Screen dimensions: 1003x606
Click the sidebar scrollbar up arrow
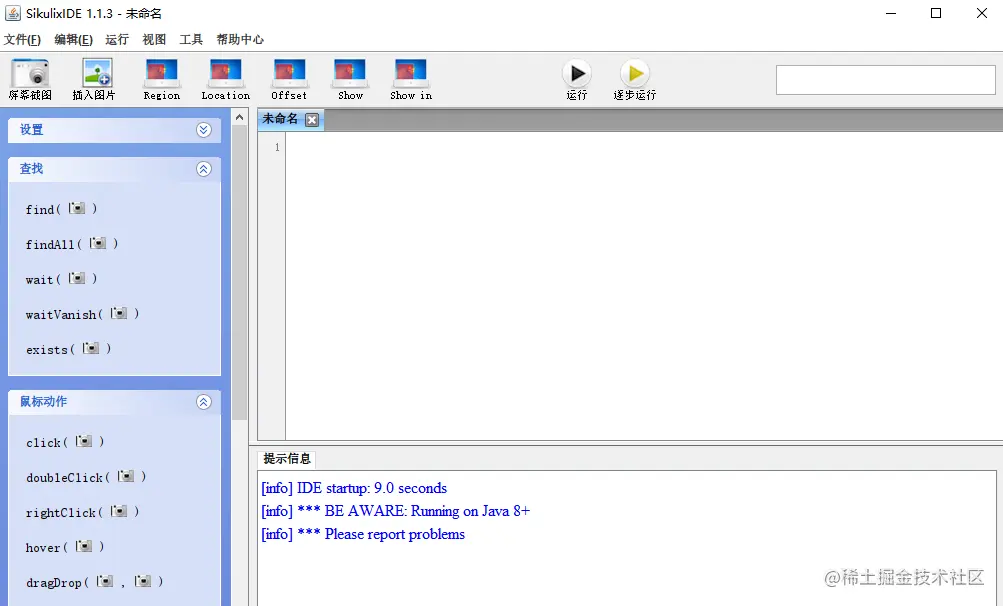coord(239,117)
